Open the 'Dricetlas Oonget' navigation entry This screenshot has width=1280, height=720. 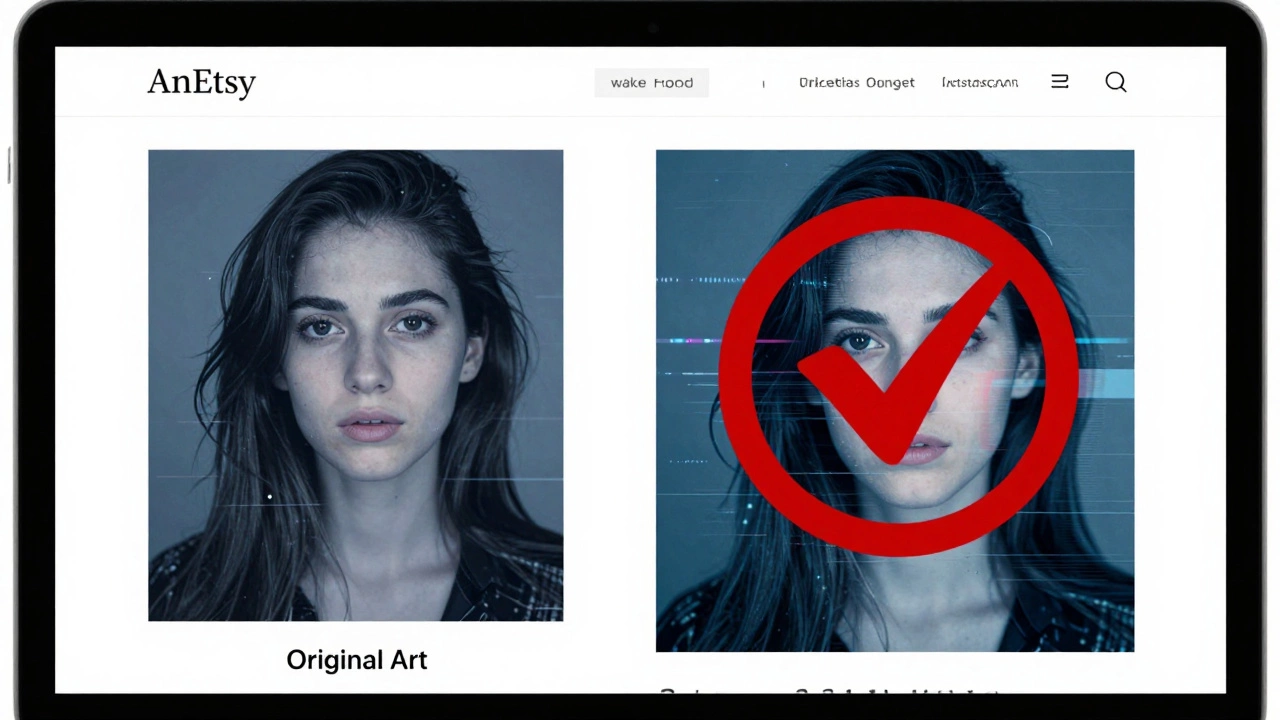856,82
